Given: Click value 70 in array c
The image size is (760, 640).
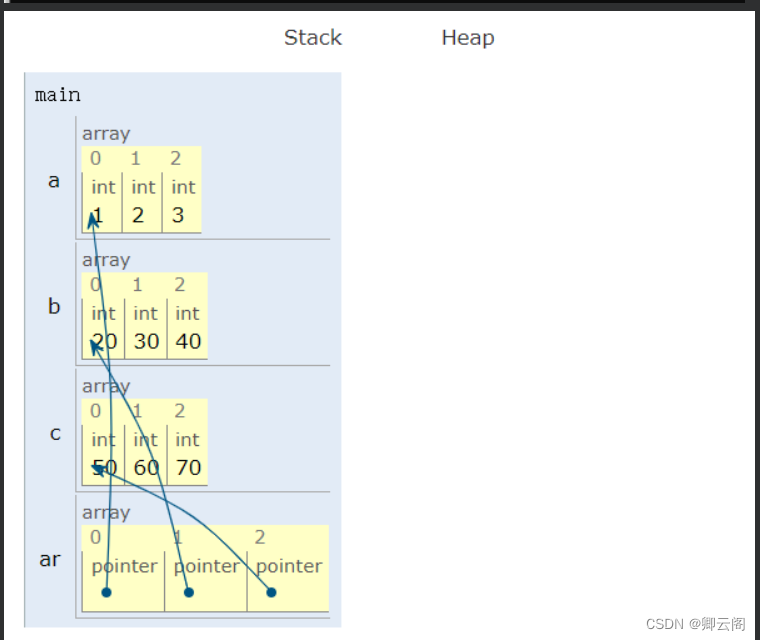Looking at the screenshot, I should point(188,467).
